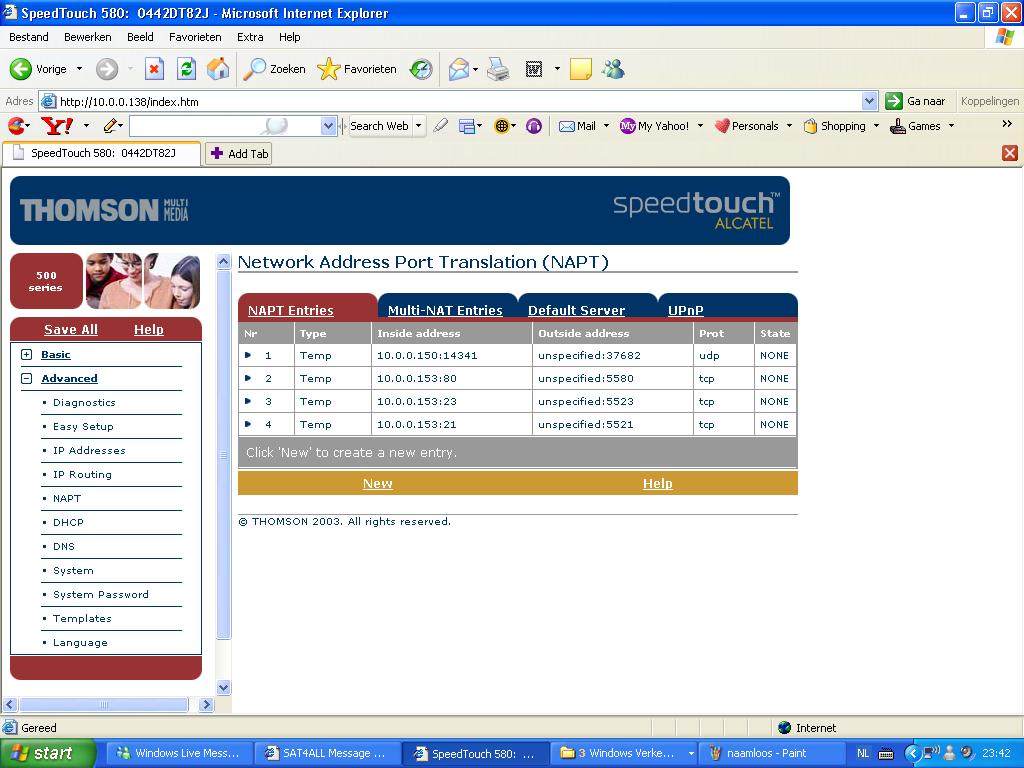1024x768 pixels.
Task: Open the Default Server tab
Action: click(x=576, y=310)
